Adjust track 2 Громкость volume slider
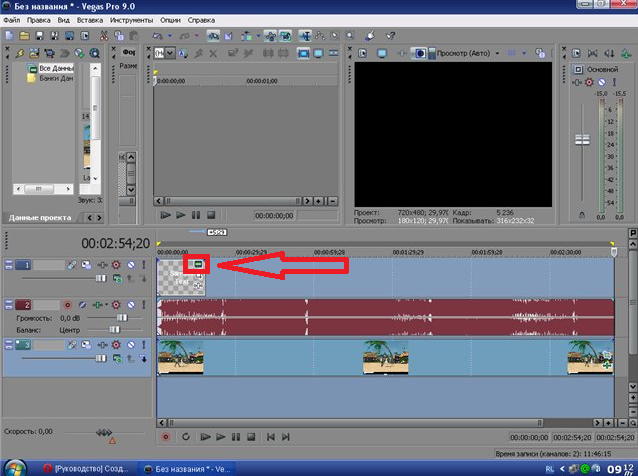638x476 pixels. click(x=122, y=317)
